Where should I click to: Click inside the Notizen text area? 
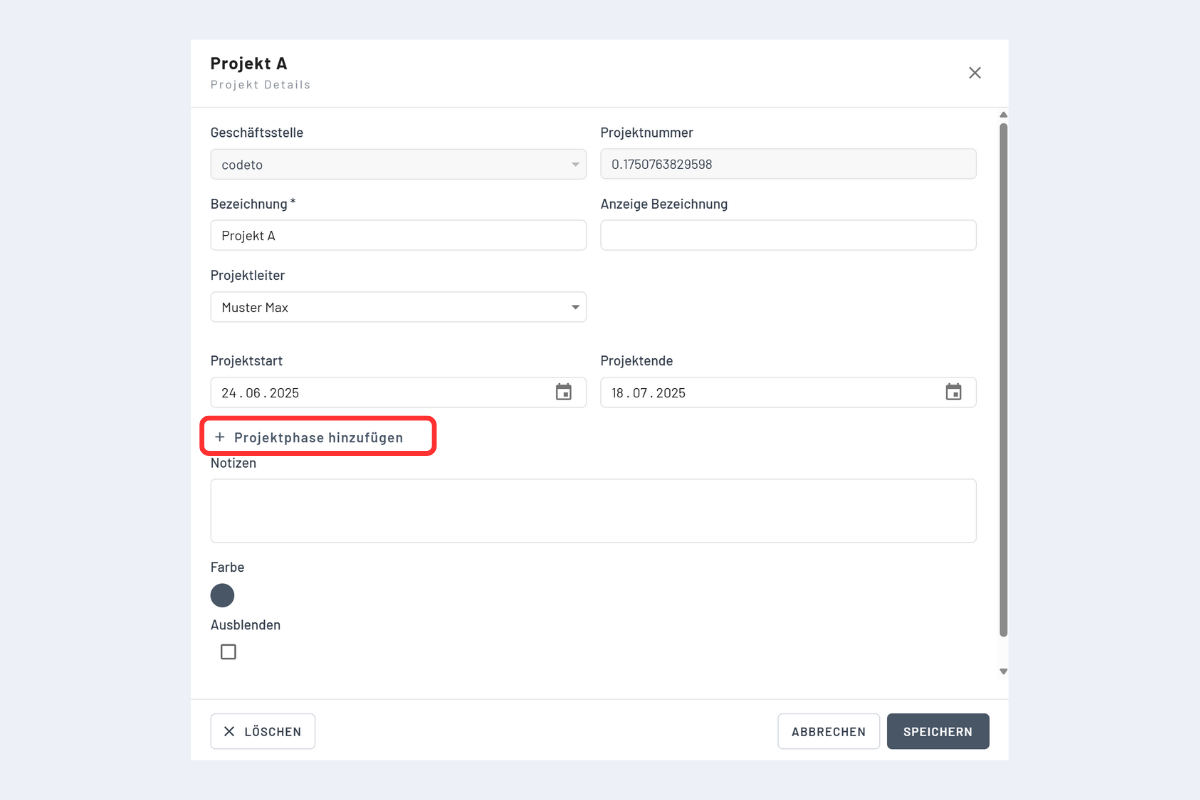tap(593, 510)
